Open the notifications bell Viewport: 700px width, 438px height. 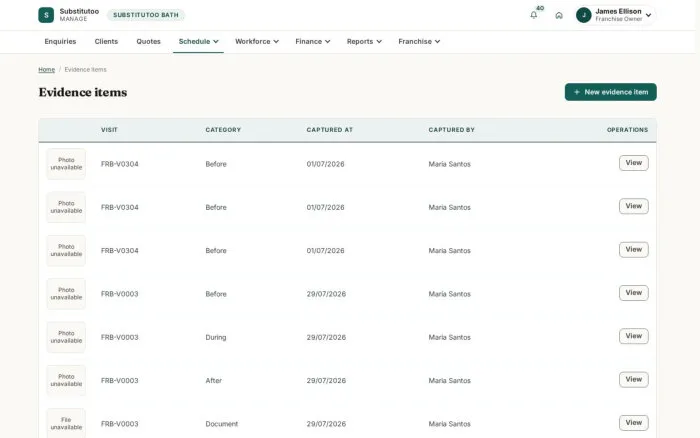click(x=533, y=15)
